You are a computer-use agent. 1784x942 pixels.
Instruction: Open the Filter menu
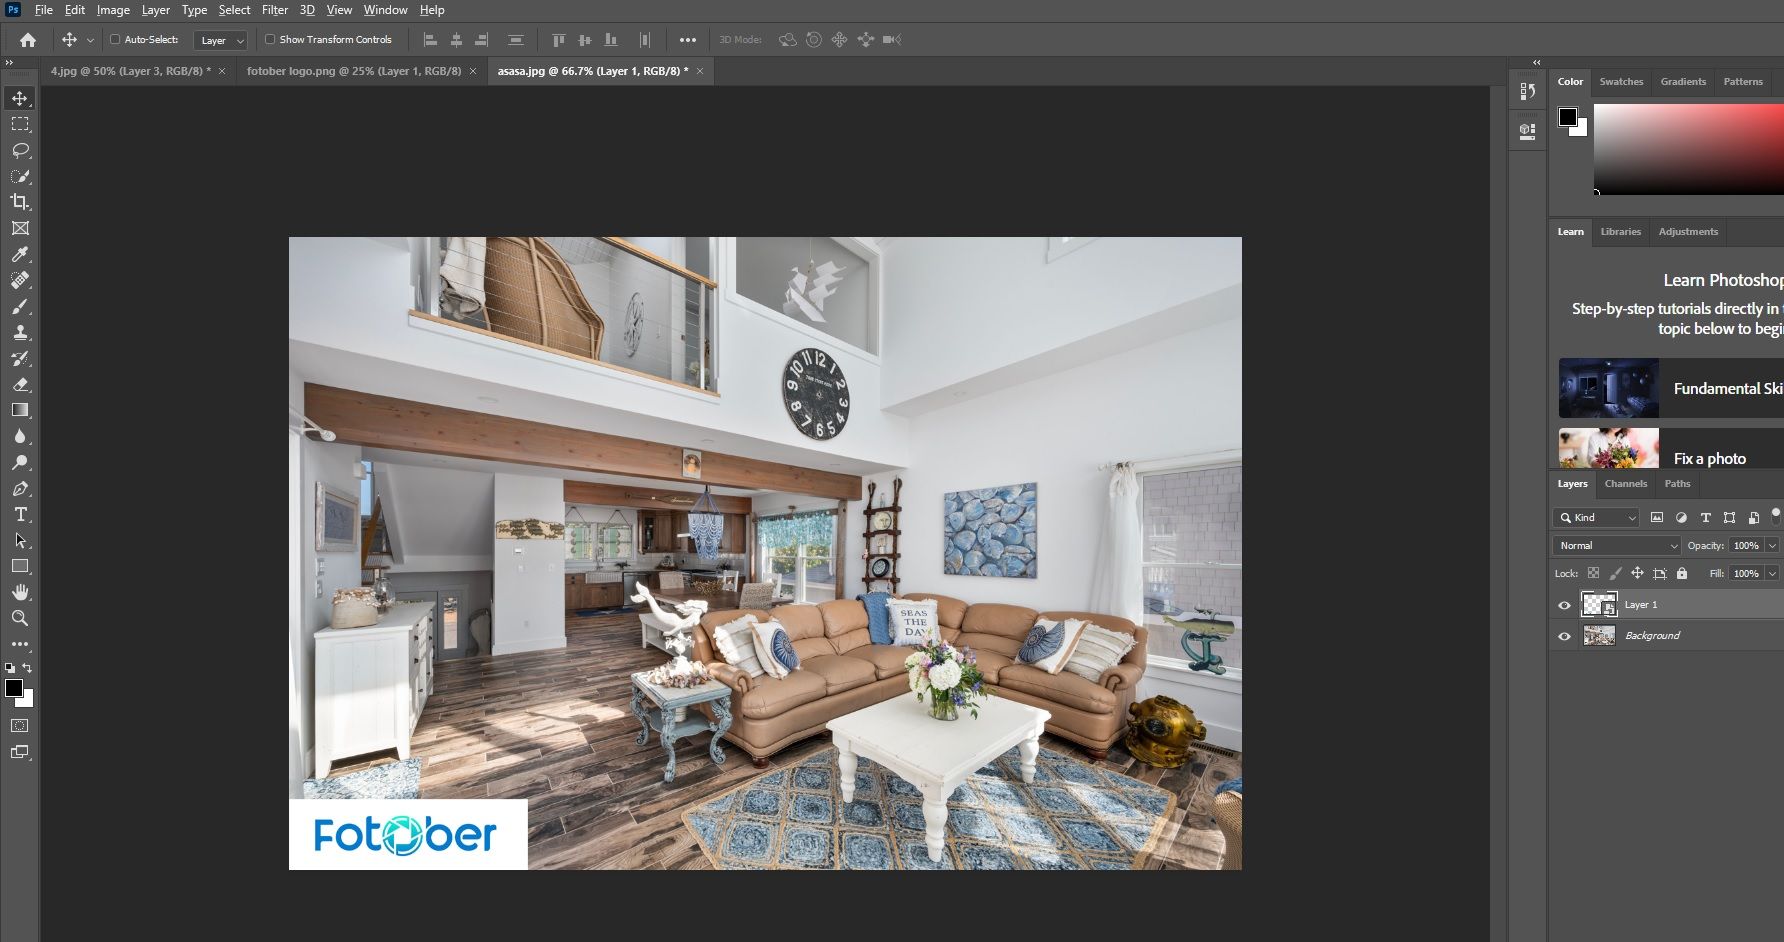tap(274, 10)
